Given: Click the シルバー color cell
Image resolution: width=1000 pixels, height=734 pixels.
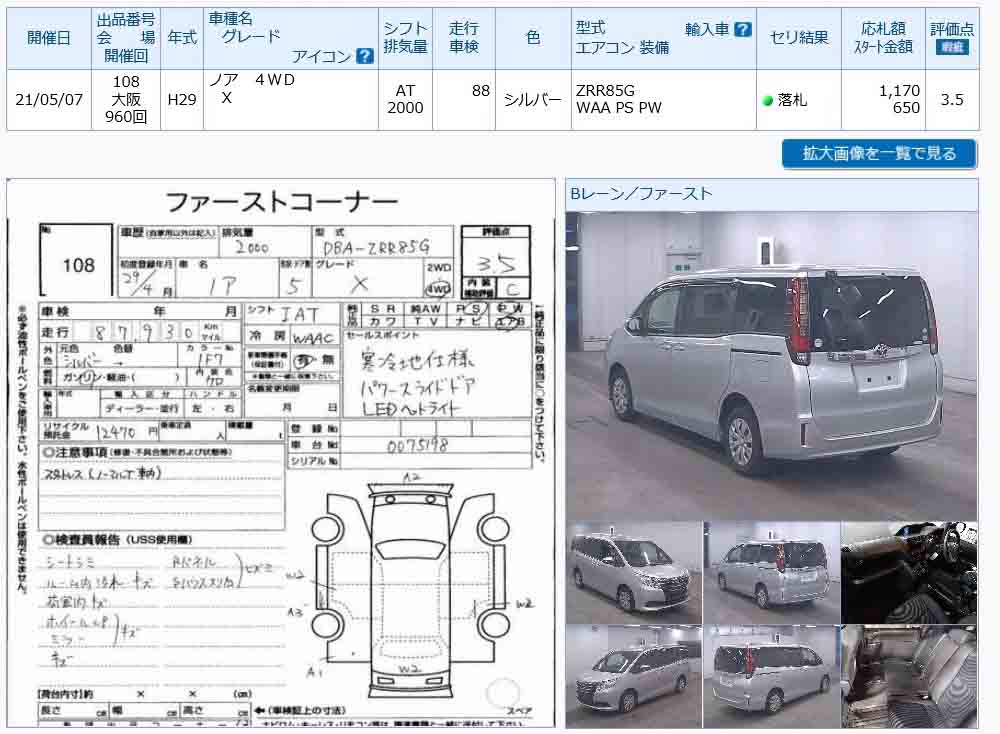Looking at the screenshot, I should [x=533, y=100].
